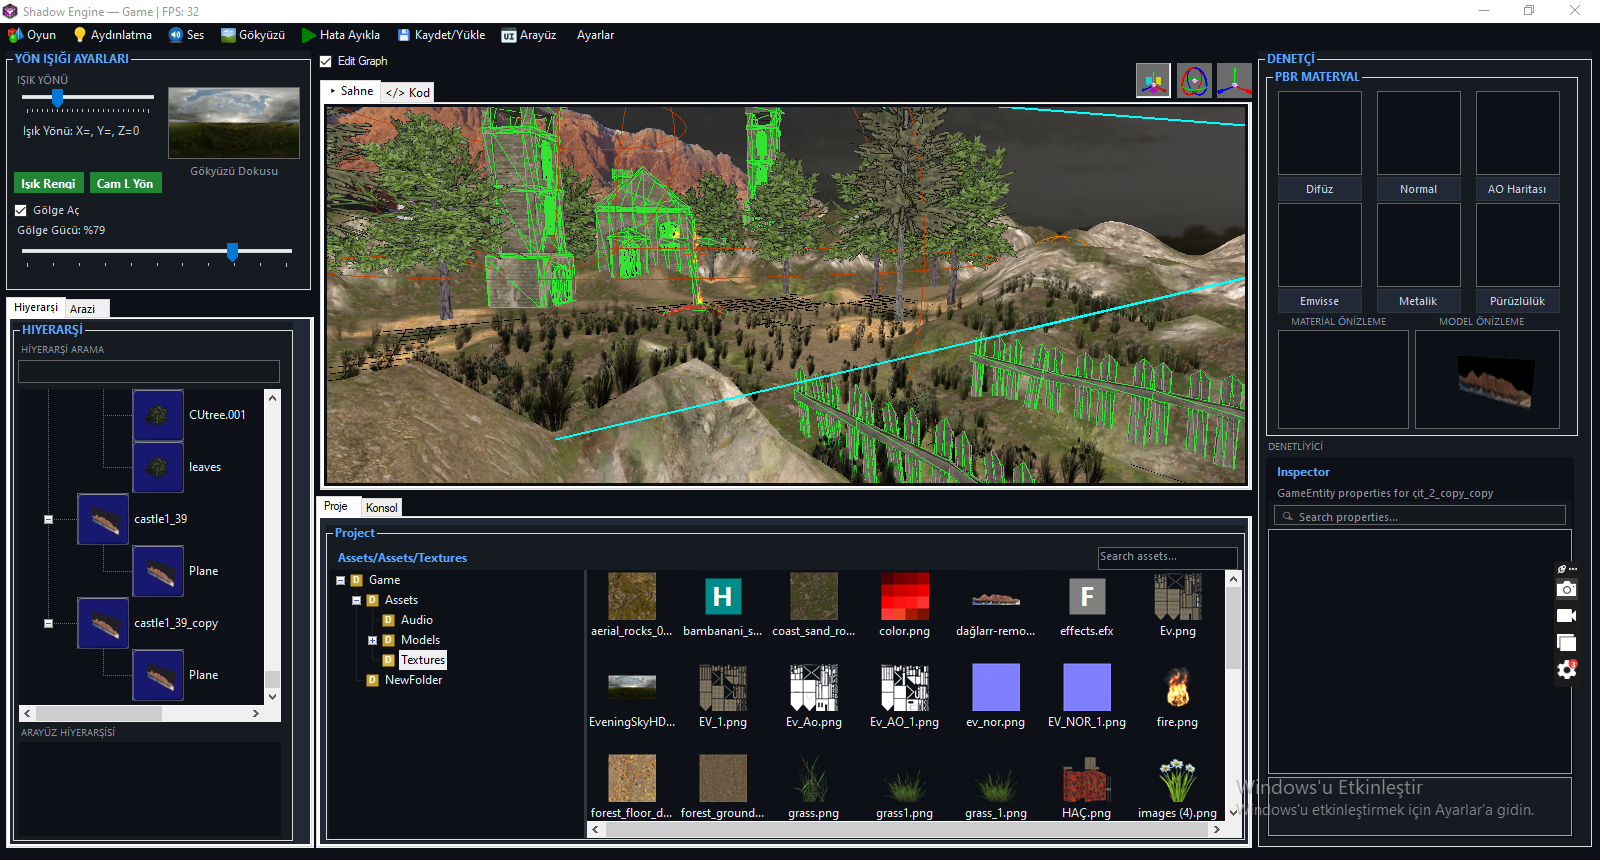This screenshot has height=860, width=1600.
Task: Select the rotate gizmo tool
Action: click(1194, 81)
